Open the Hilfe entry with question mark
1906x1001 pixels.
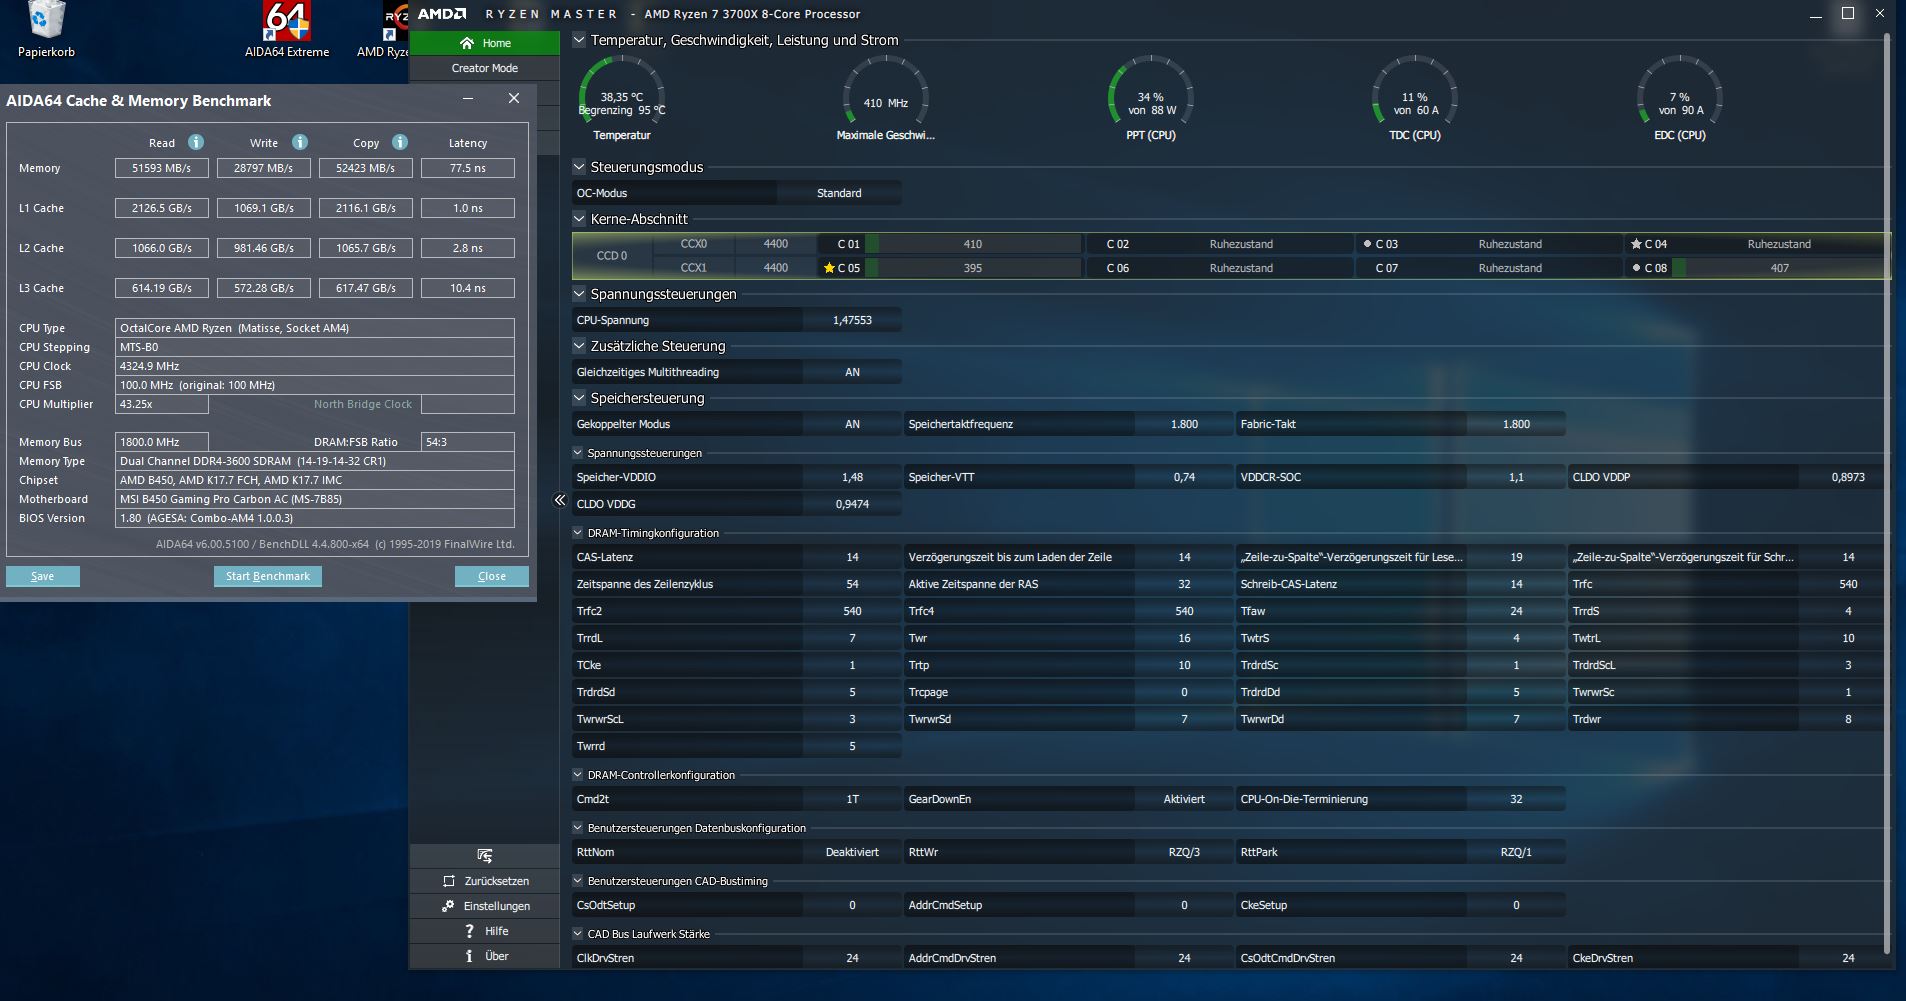click(485, 931)
